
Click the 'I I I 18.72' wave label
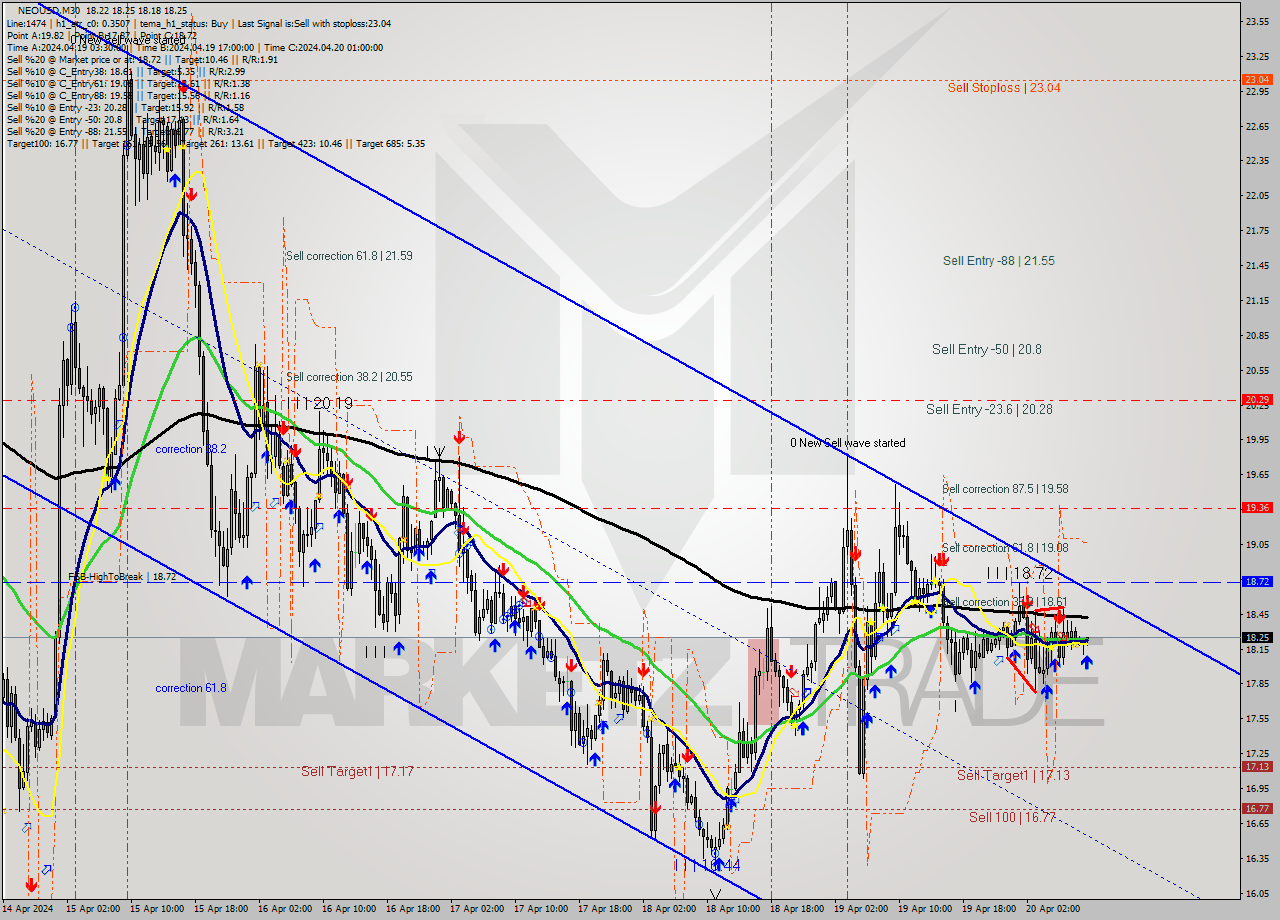tap(1019, 574)
